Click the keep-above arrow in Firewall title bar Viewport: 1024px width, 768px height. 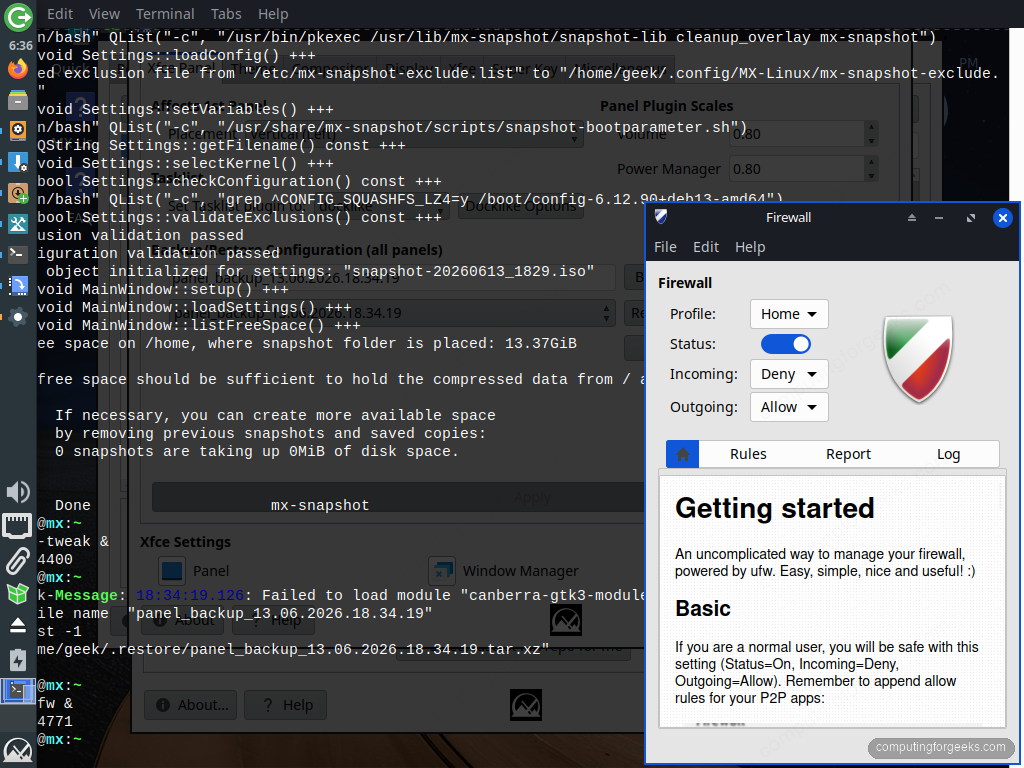[912, 218]
